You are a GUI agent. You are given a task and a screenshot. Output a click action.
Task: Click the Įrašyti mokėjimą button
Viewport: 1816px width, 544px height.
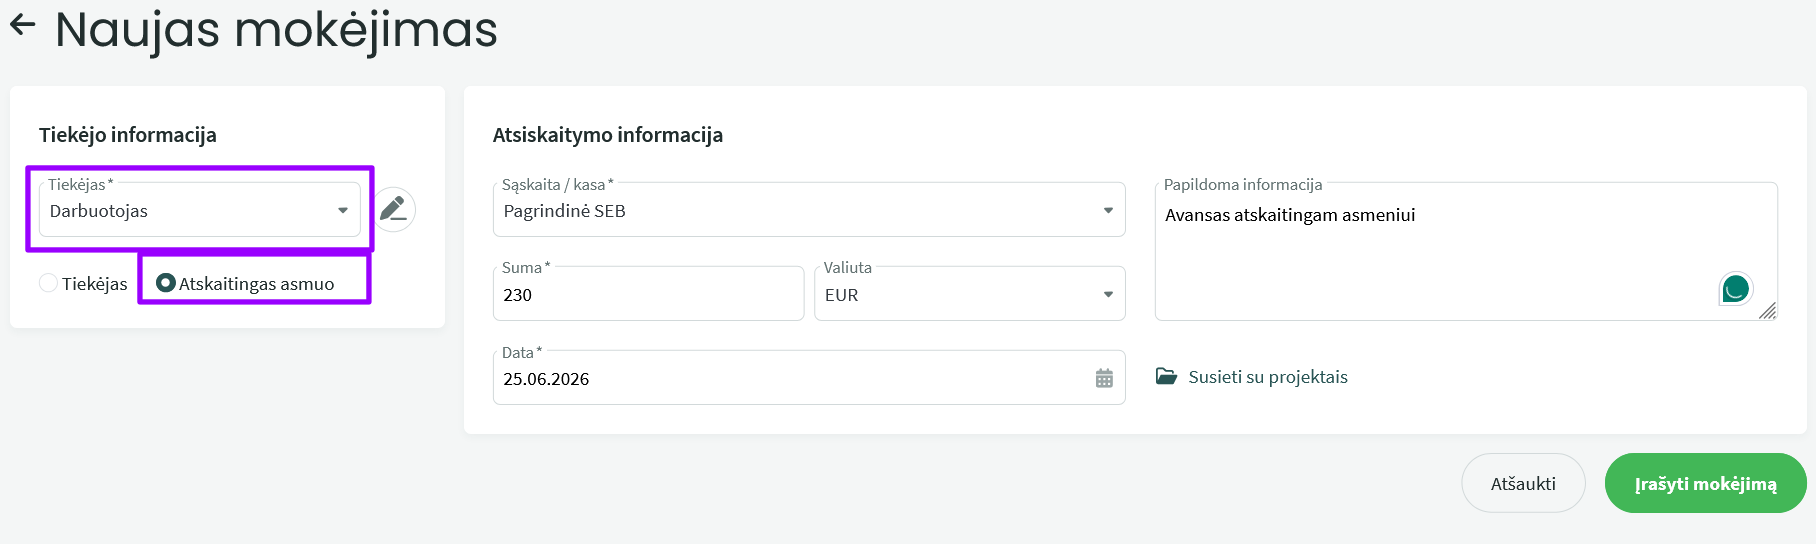[x=1706, y=483]
